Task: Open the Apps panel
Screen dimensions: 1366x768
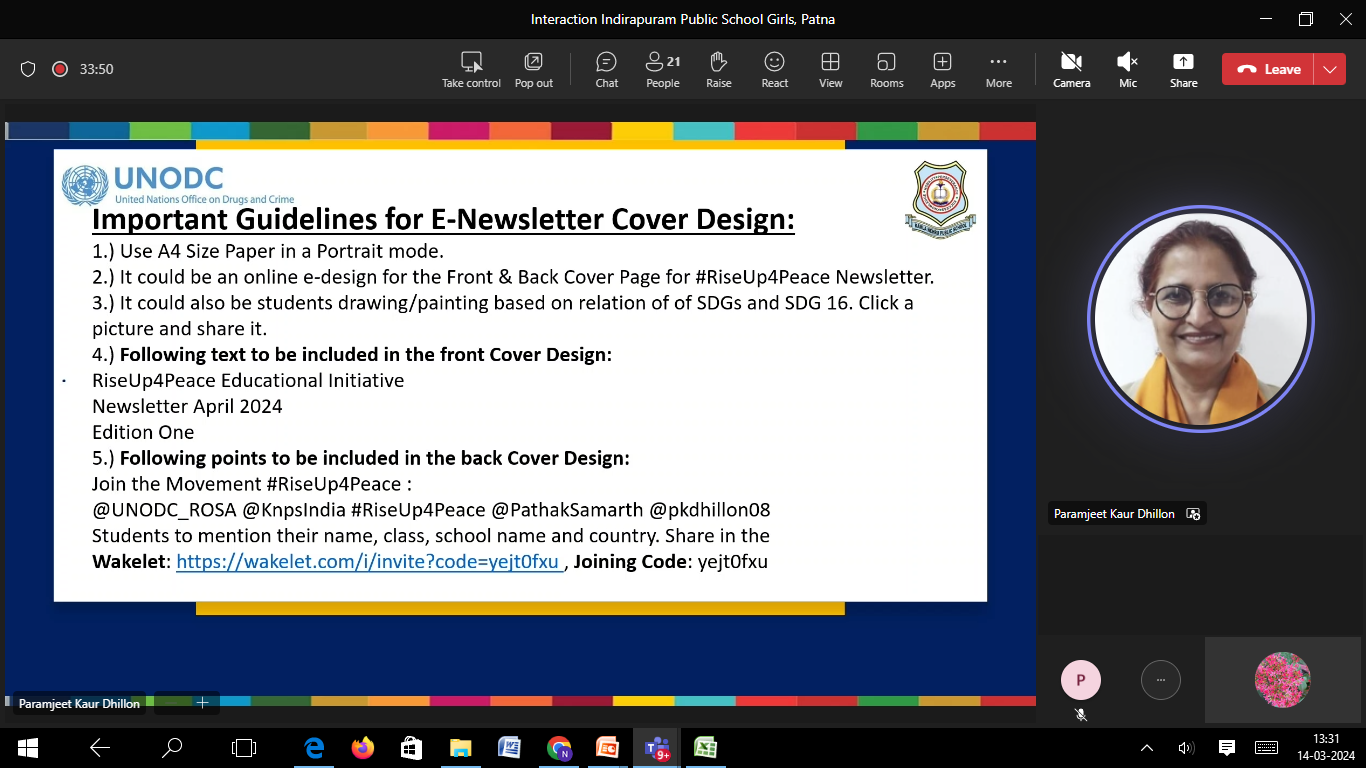Action: tap(942, 69)
